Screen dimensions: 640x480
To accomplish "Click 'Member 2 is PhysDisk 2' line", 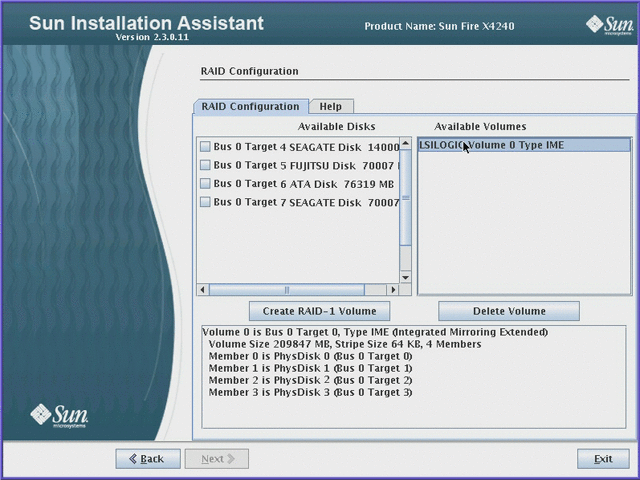I will pyautogui.click(x=311, y=380).
